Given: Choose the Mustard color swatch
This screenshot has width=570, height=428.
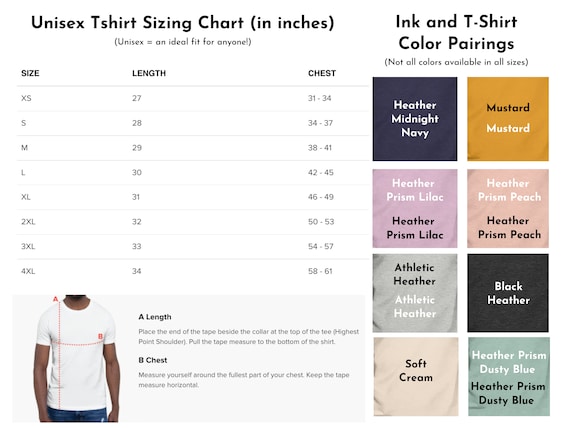Looking at the screenshot, I should 508,119.
